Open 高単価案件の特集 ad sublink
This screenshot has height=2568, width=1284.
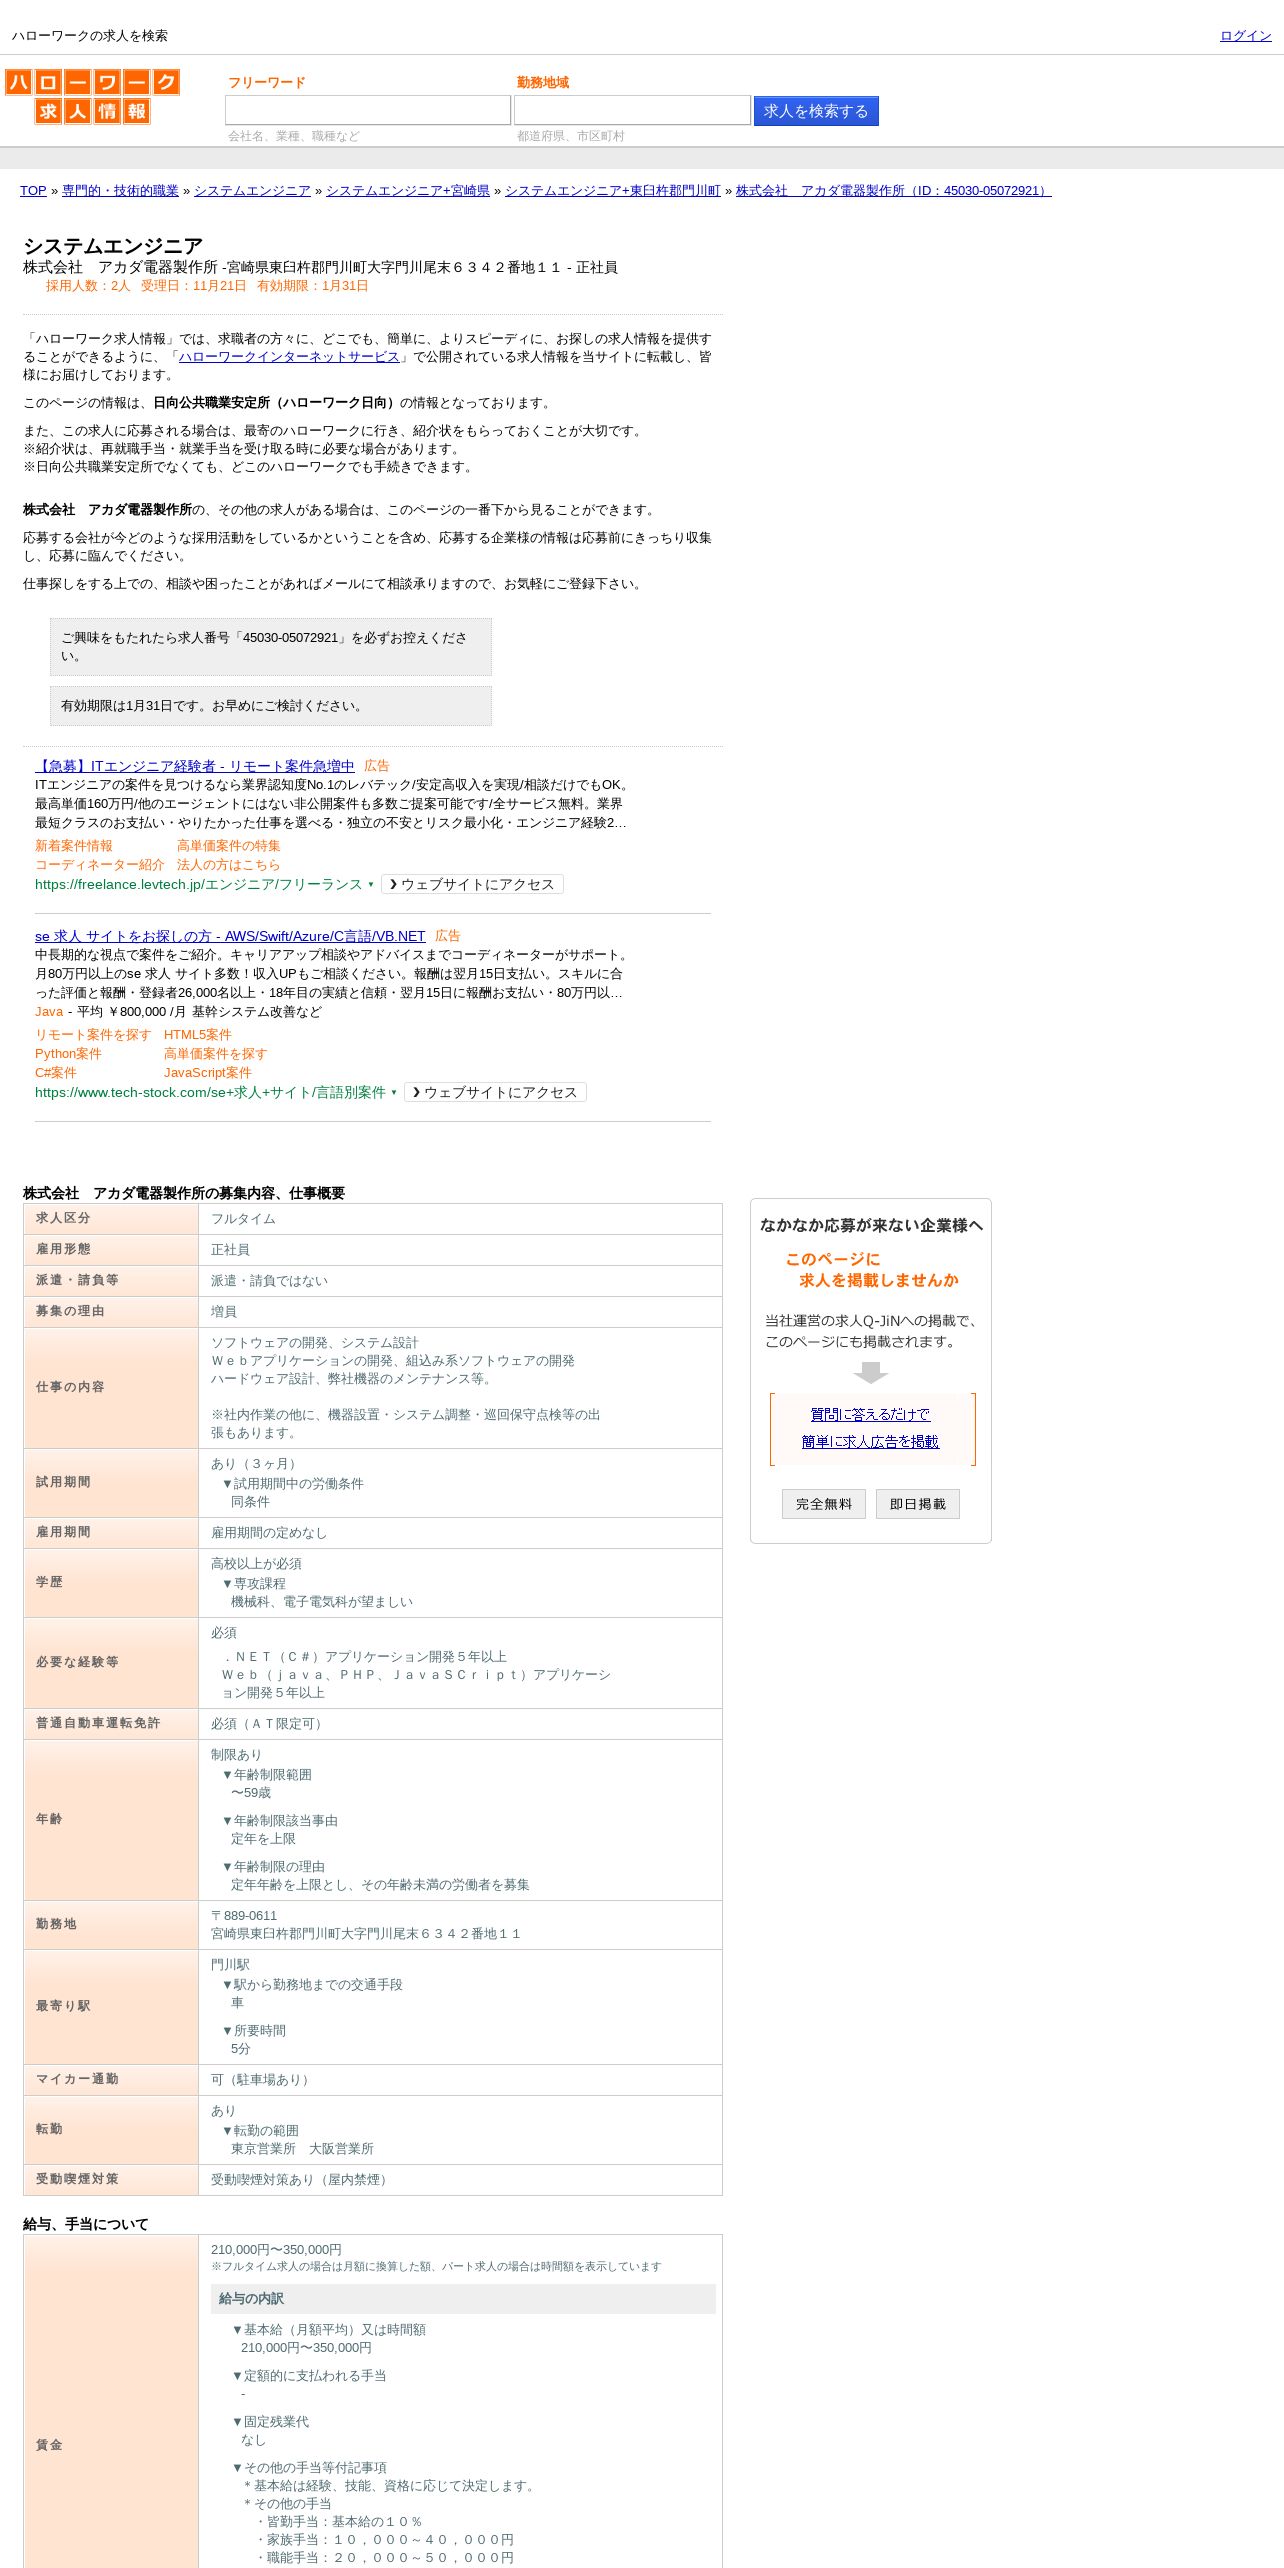point(229,846)
